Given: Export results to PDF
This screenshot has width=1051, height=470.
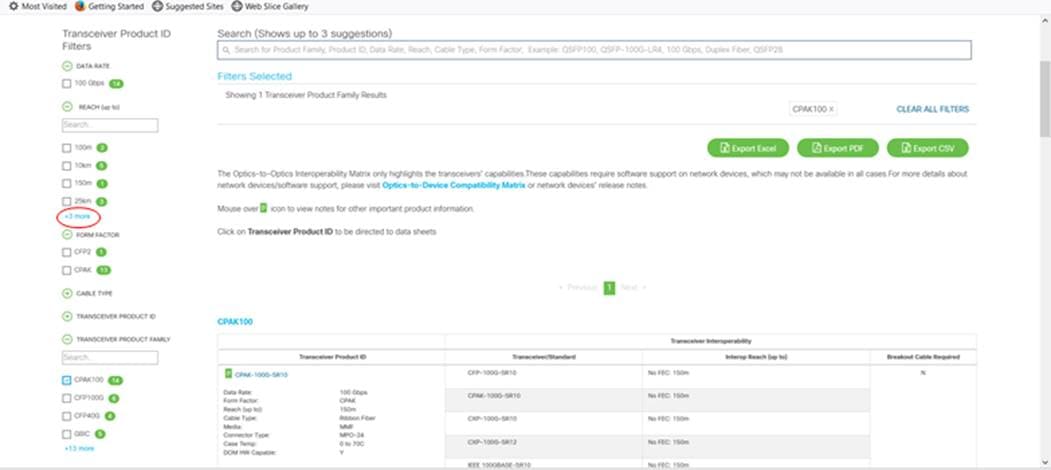Looking at the screenshot, I should tap(838, 148).
